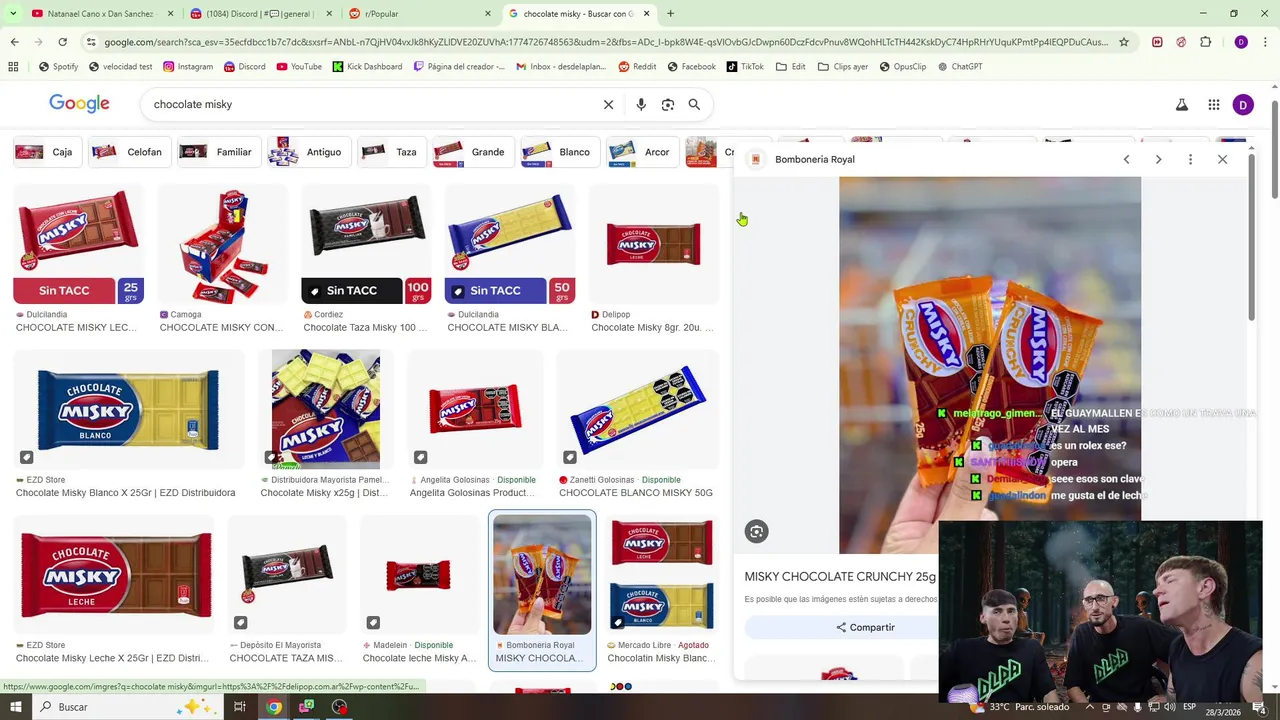Open Dulcilandia Chocolate Misky Leche thumbnail
Viewport: 1280px width, 720px height.
click(78, 244)
